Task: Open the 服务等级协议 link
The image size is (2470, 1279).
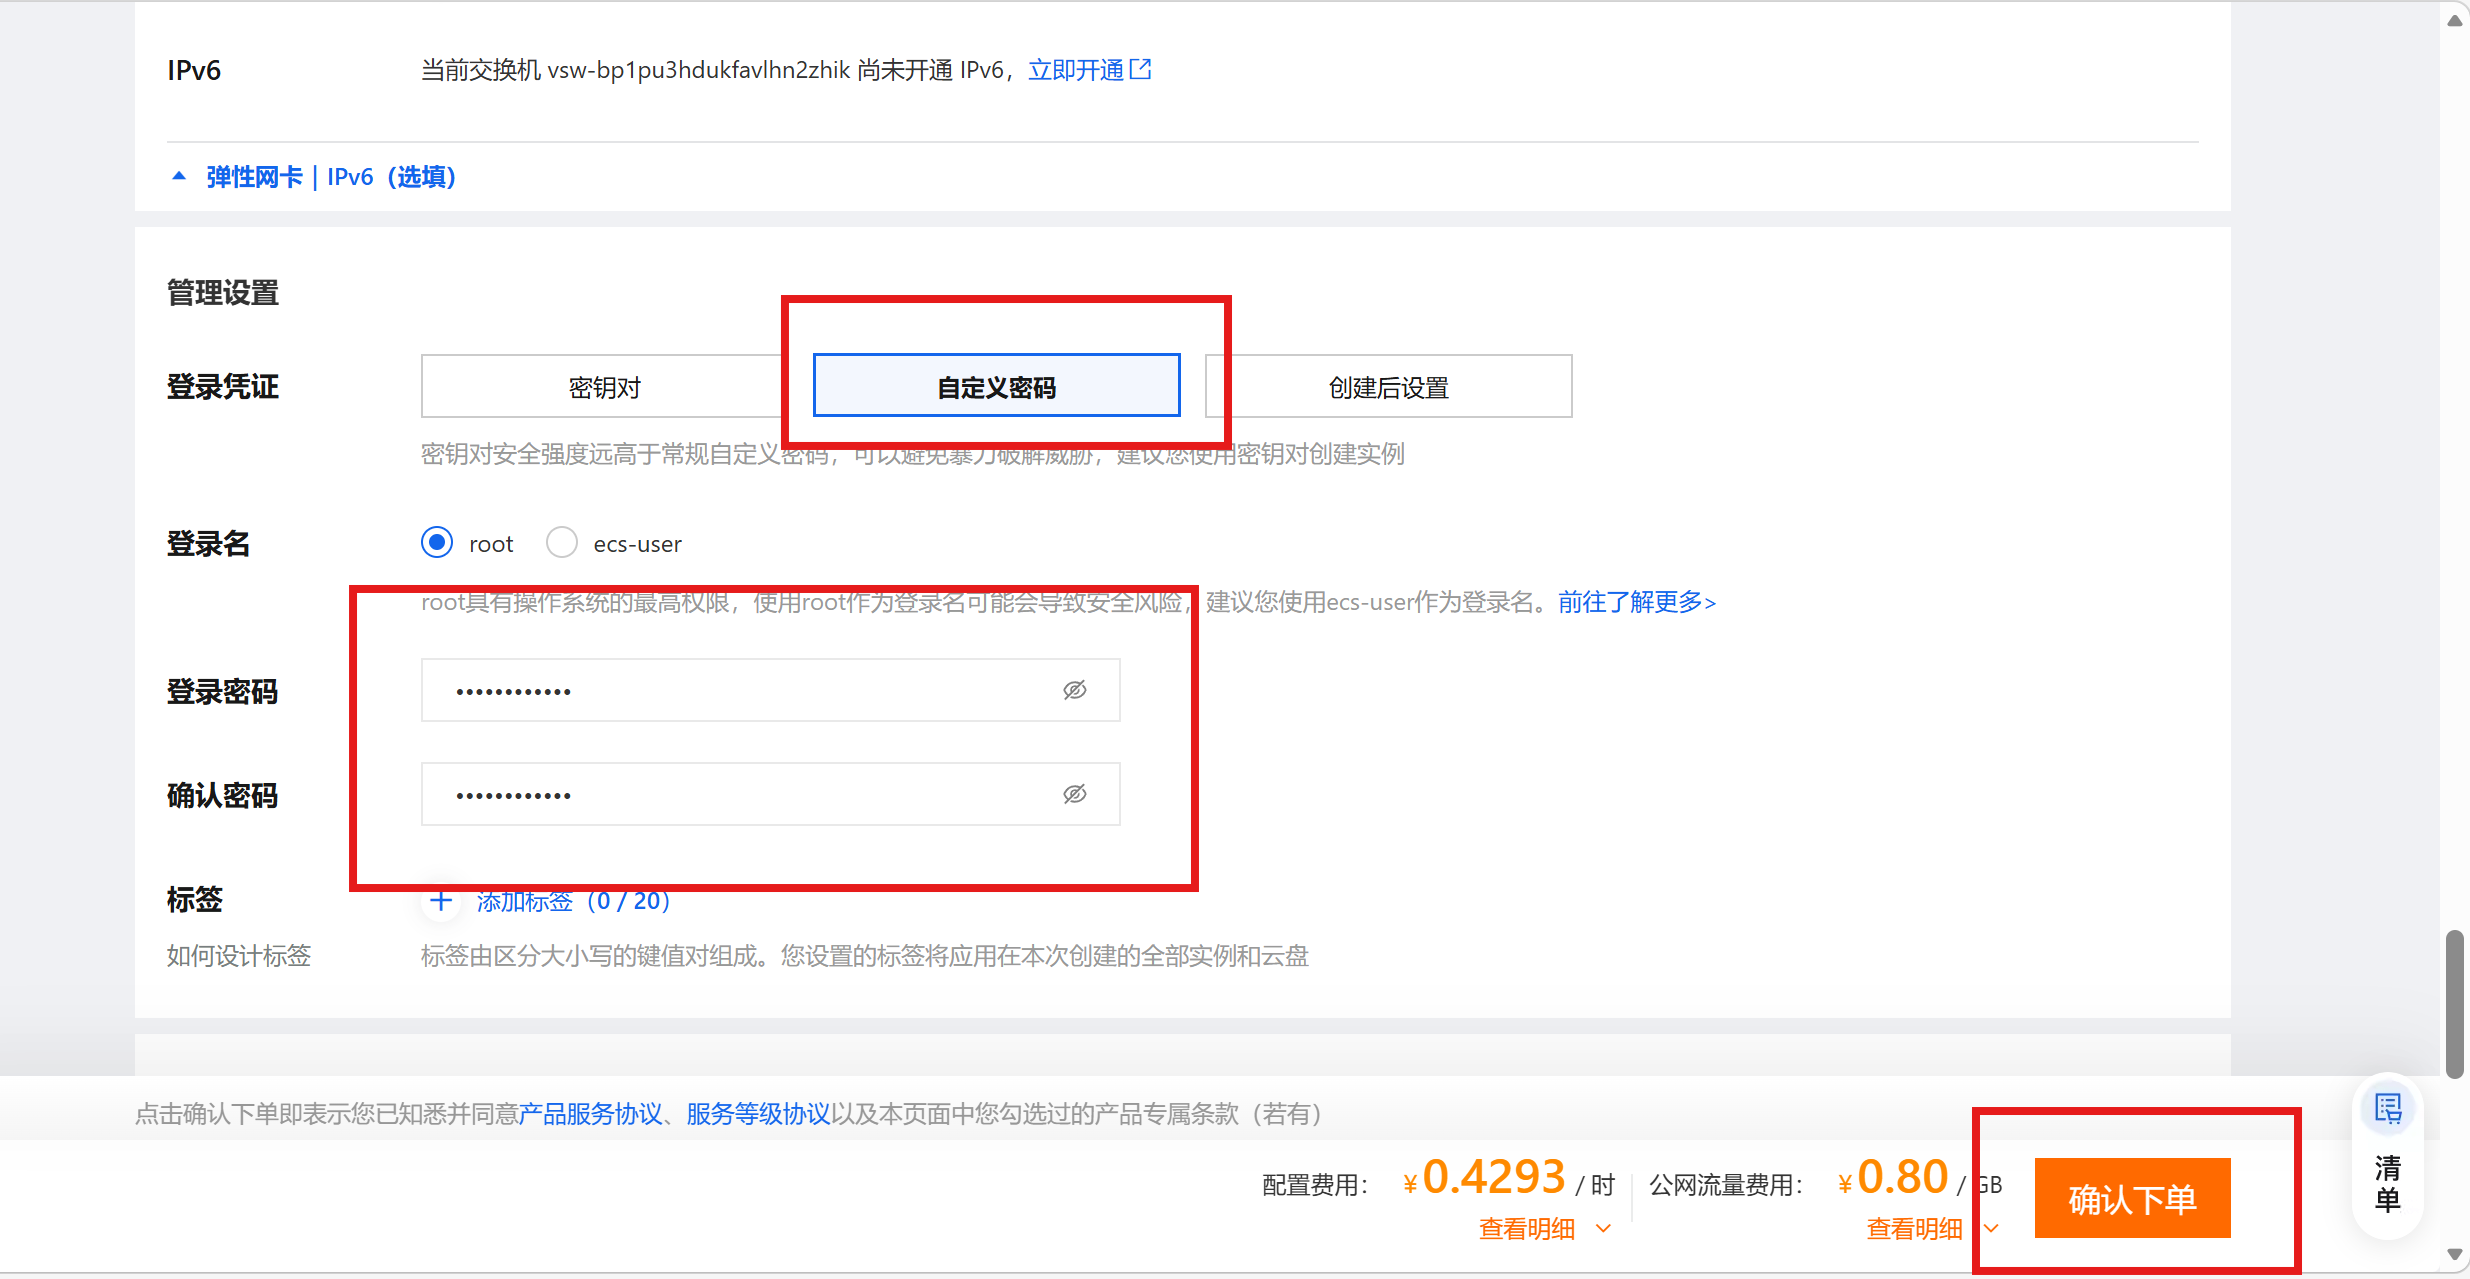Action: pyautogui.click(x=758, y=1114)
